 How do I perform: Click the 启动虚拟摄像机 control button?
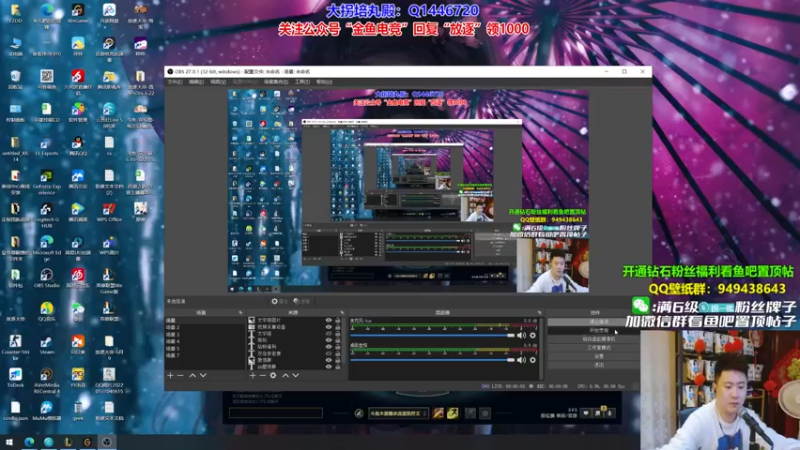[x=598, y=339]
